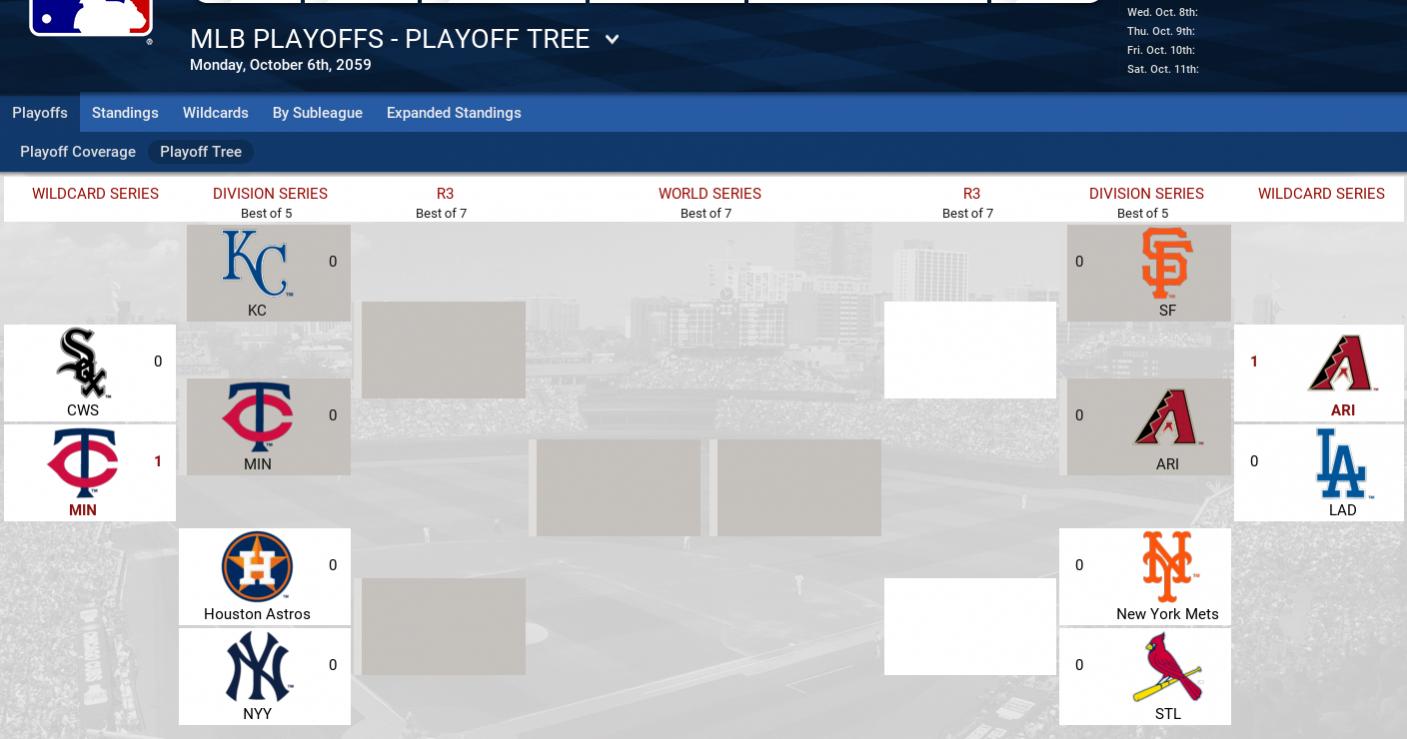
Task: Click the White Sox wildcard logo
Action: pyautogui.click(x=83, y=362)
